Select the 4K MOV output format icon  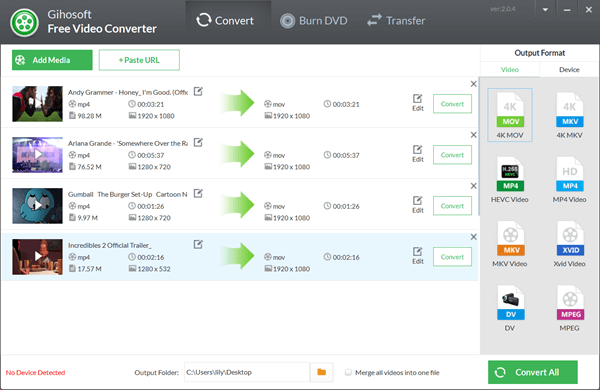pos(510,110)
